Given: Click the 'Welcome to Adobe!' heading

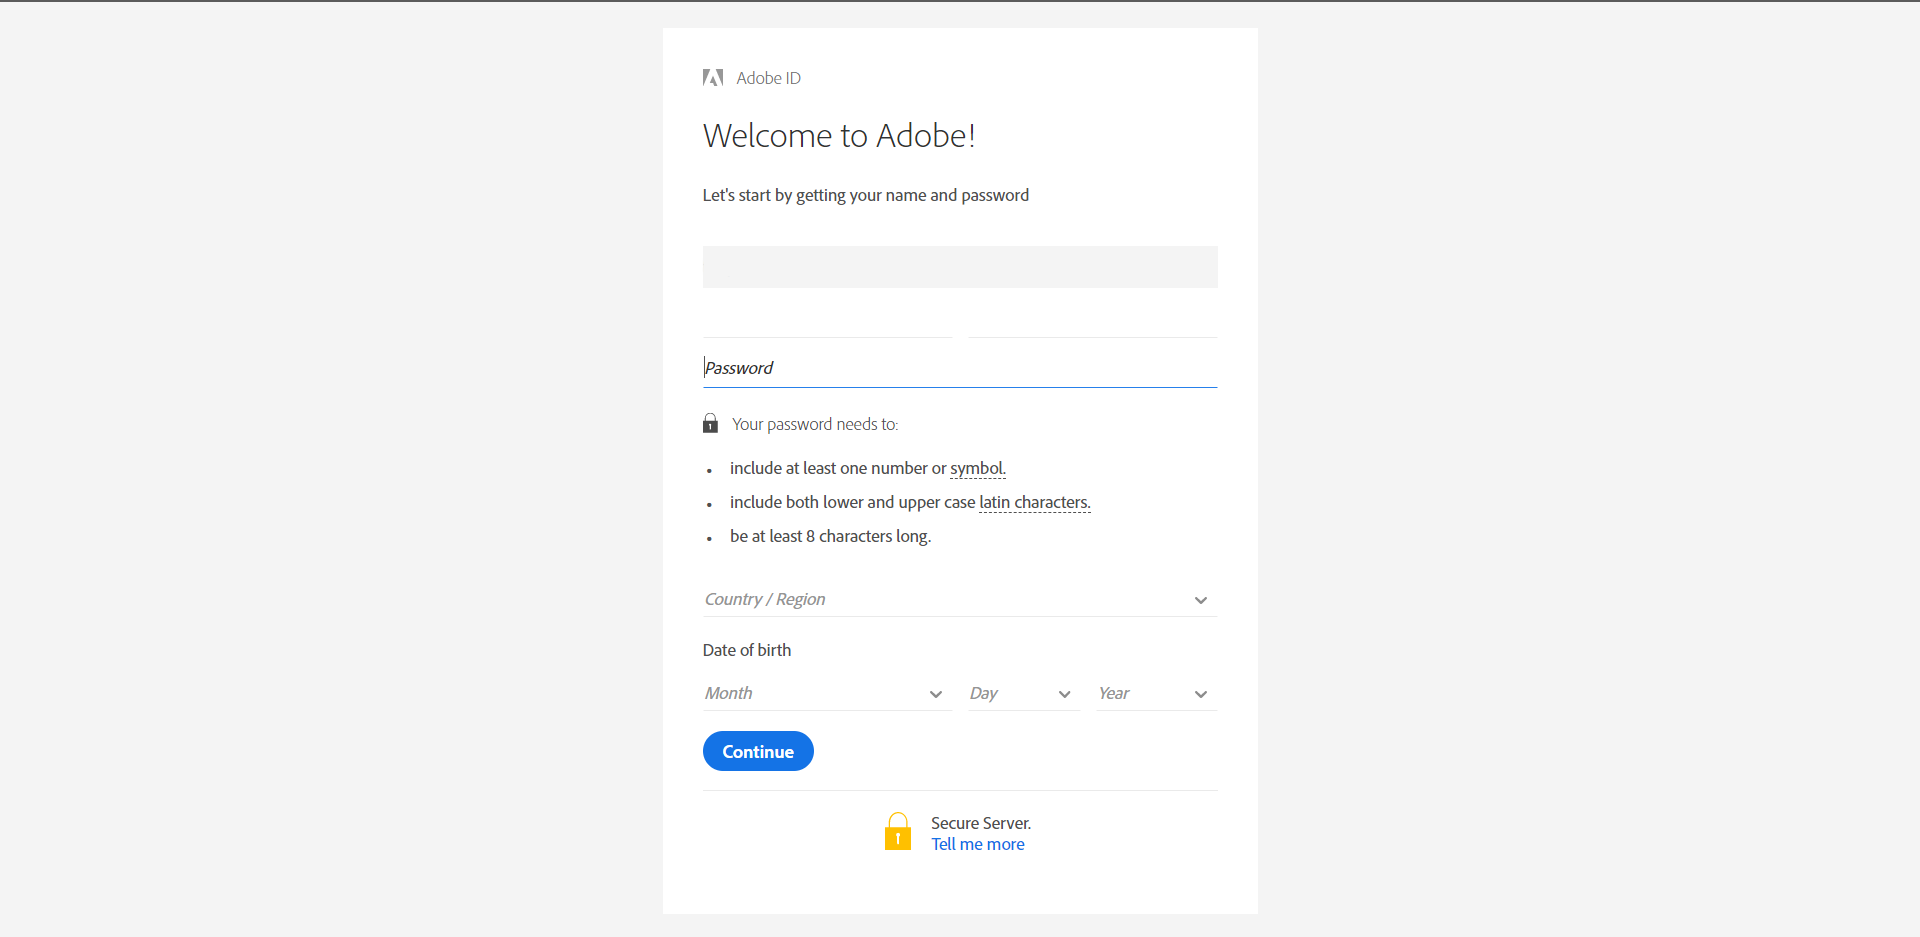Looking at the screenshot, I should pos(839,135).
